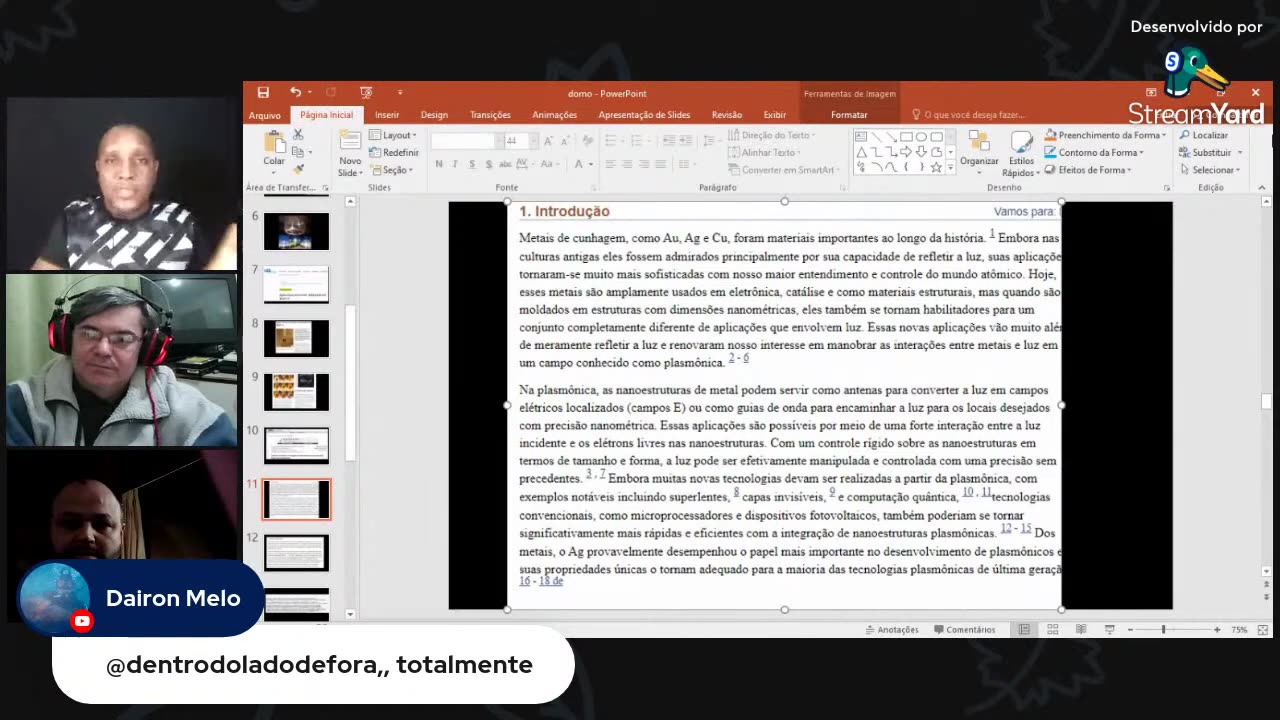
Task: Select the star shape in gallery
Action: (x=936, y=167)
